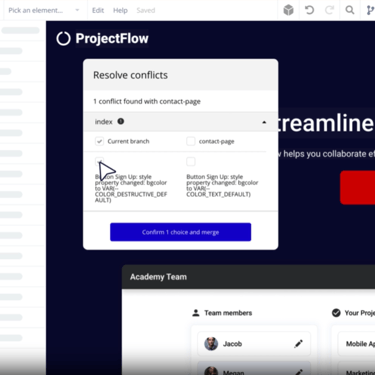
Task: Click the COLOR_TEXT_DEFAULT change description
Action: (222, 185)
